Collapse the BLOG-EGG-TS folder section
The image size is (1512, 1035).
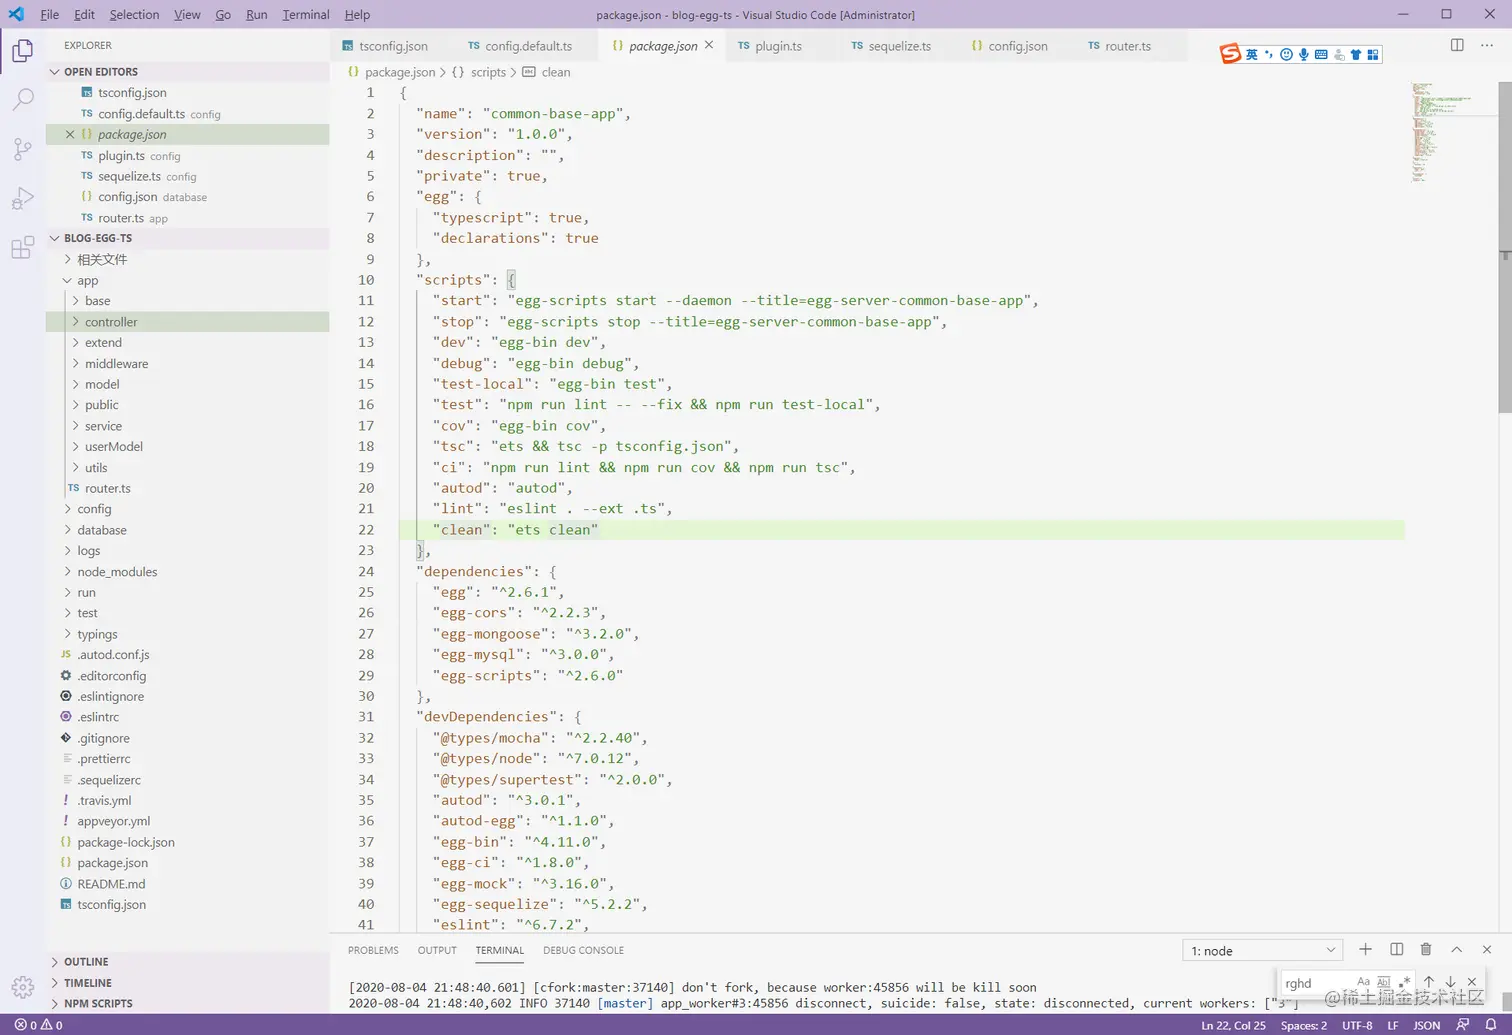188,238
